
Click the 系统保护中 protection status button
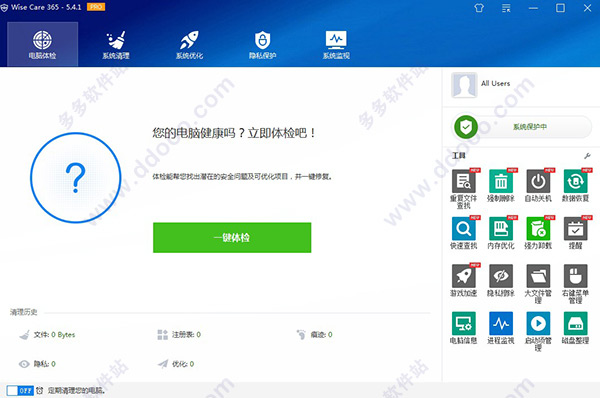coord(530,127)
